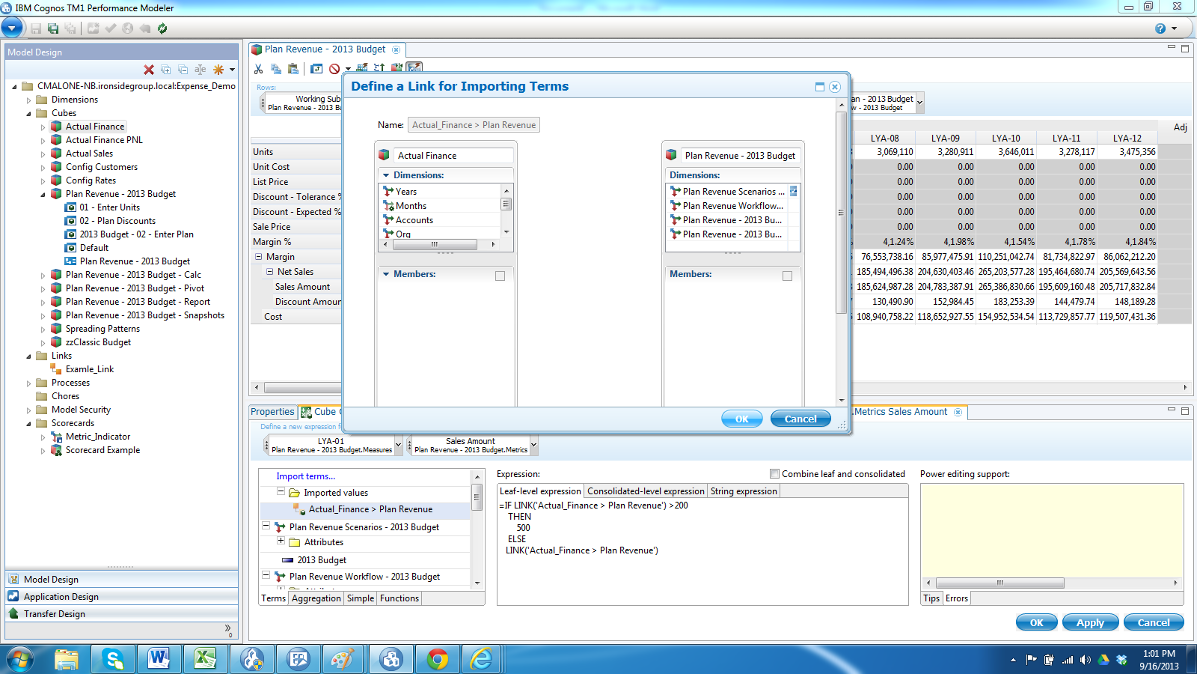This screenshot has height=674, width=1198.
Task: Click the scissors cut icon in cube toolbar
Action: point(259,68)
